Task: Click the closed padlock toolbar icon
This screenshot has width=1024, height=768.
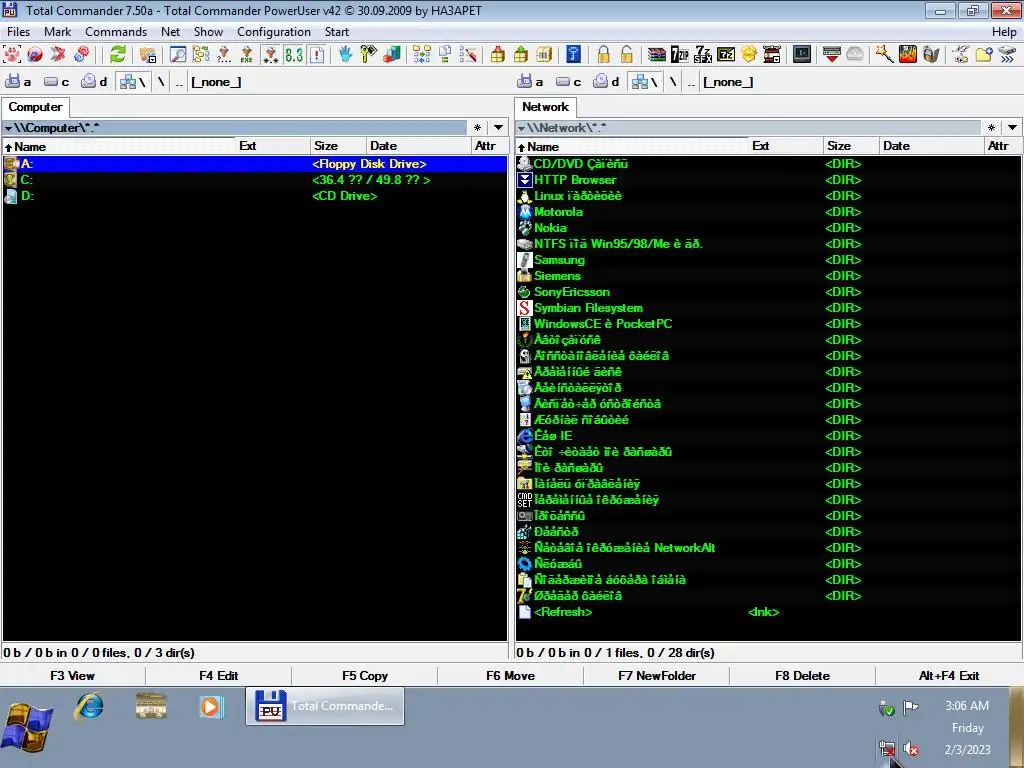Action: pos(603,55)
